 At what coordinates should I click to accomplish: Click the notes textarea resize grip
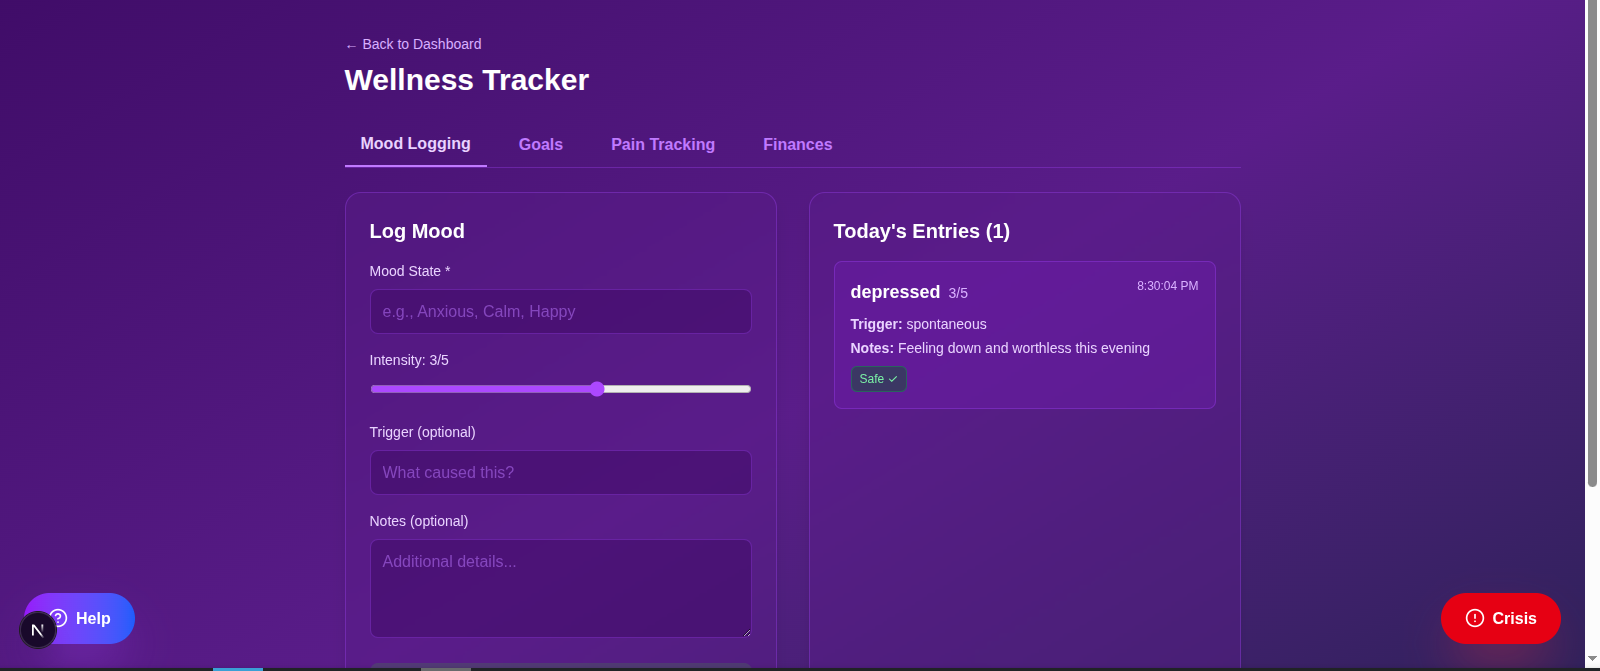click(746, 632)
